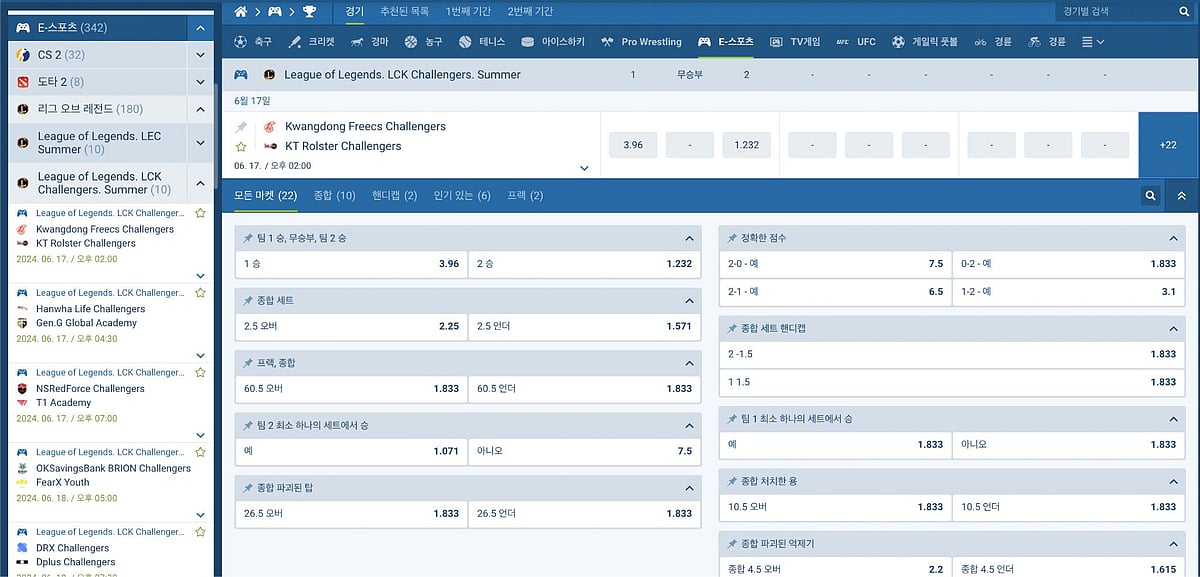Star the Hanwha Life Challengers match in the sidebar

(200, 293)
